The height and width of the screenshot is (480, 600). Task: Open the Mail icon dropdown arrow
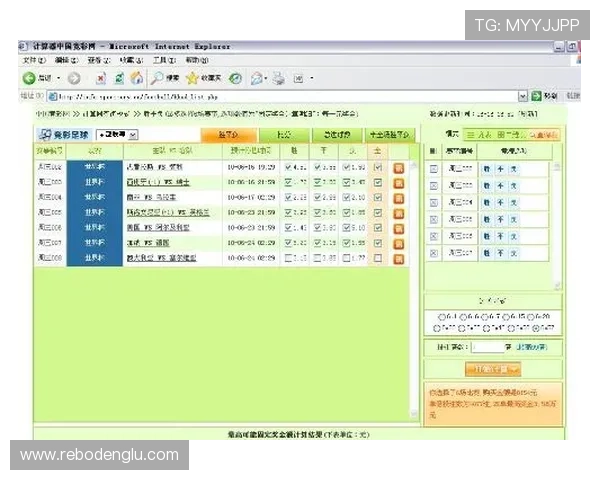tap(266, 78)
